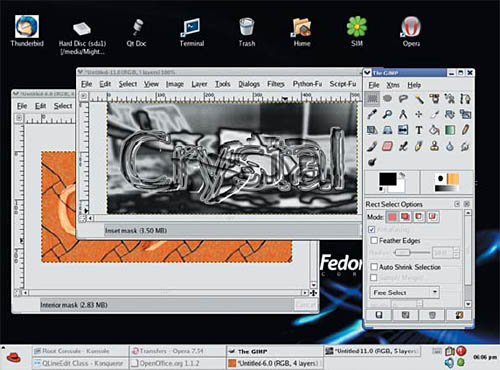Open the Xtns menu in toolbox

click(x=393, y=85)
